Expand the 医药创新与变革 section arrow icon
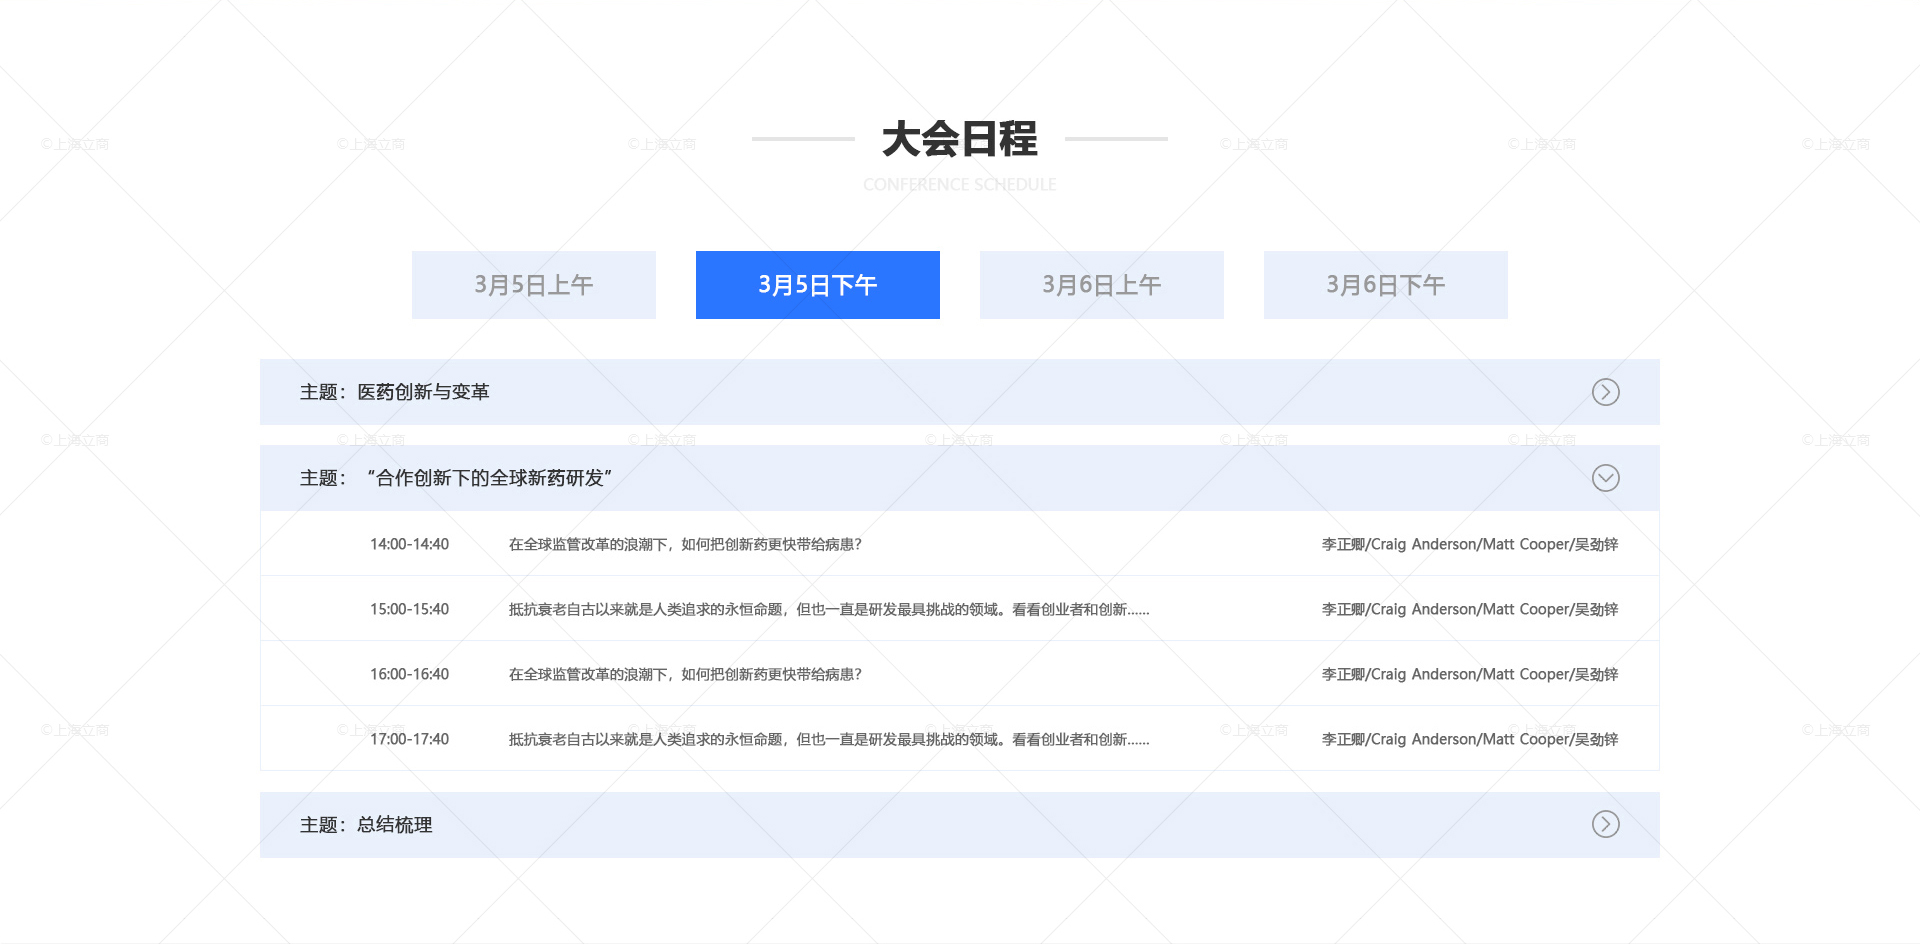Viewport: 1920px width, 944px height. pos(1605,392)
